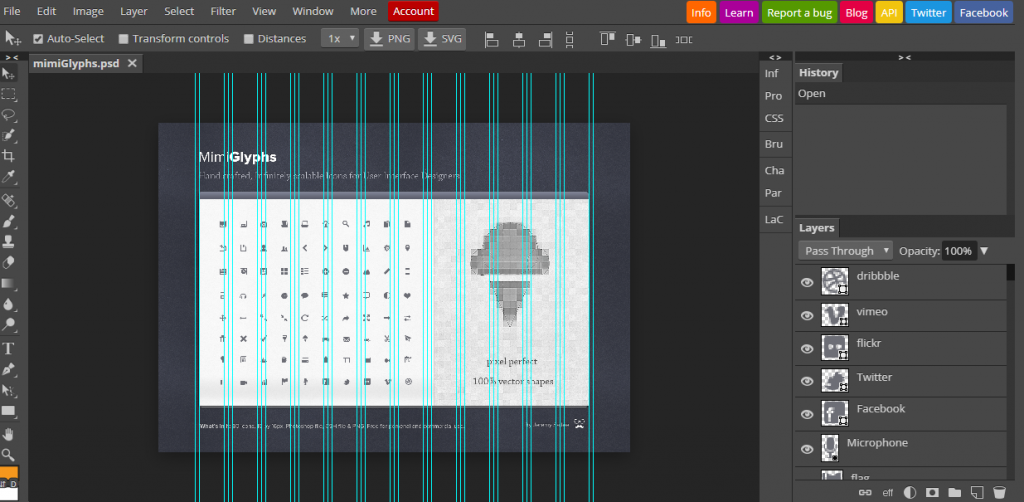Image resolution: width=1024 pixels, height=502 pixels.
Task: Expand the narrow side panel column
Action: point(775,57)
